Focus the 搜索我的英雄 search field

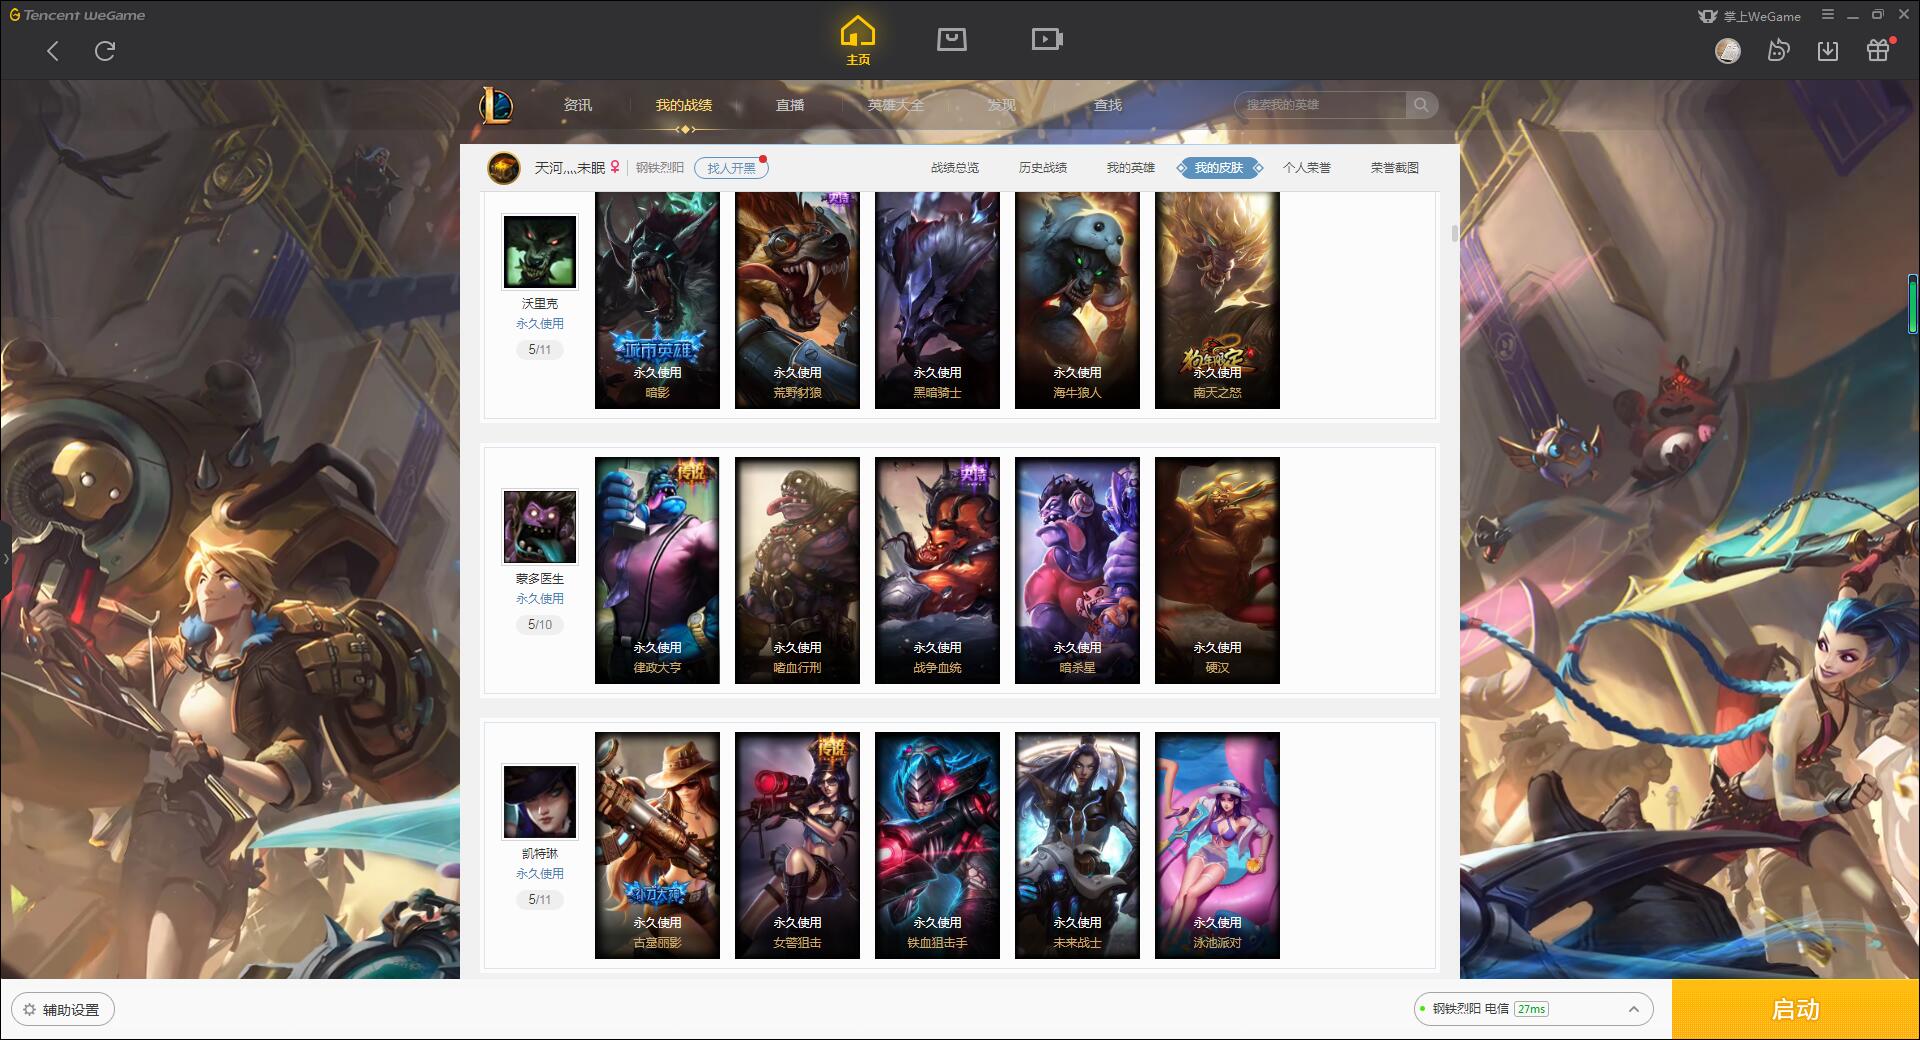coord(1321,105)
